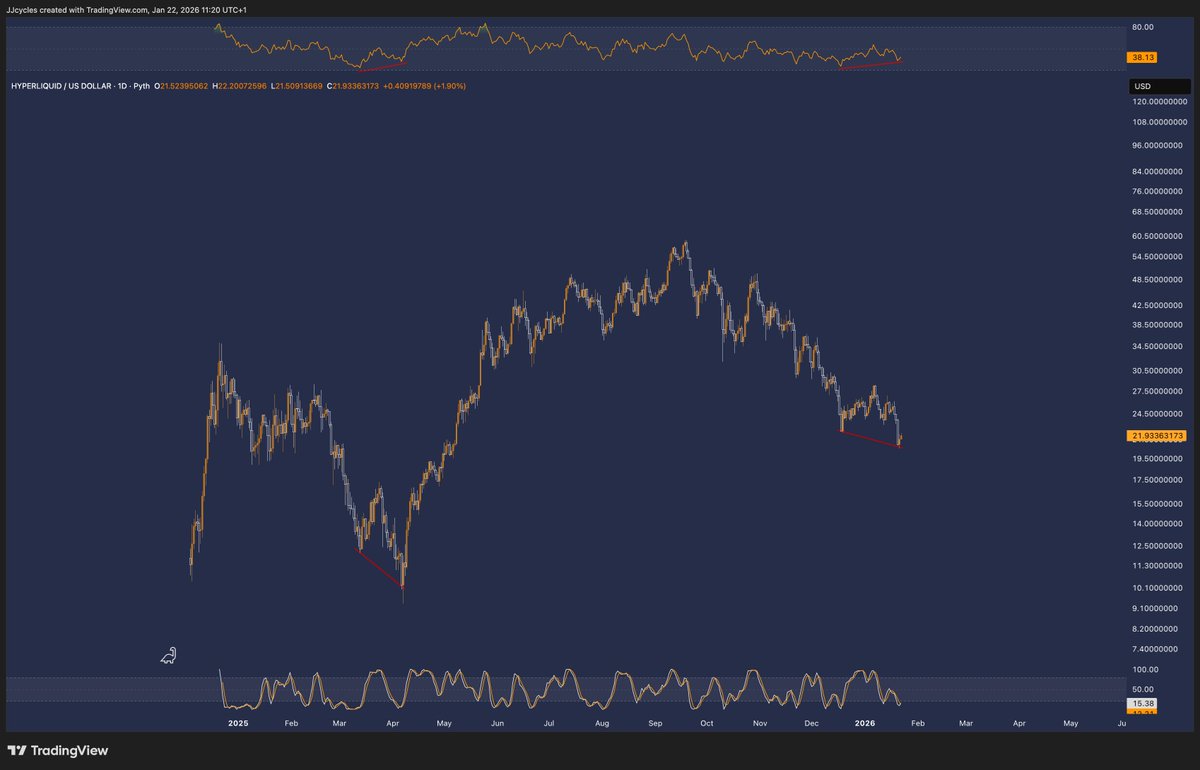Click the 80.00 level on the top indicator scale
This screenshot has width=1200, height=770.
tap(1143, 27)
